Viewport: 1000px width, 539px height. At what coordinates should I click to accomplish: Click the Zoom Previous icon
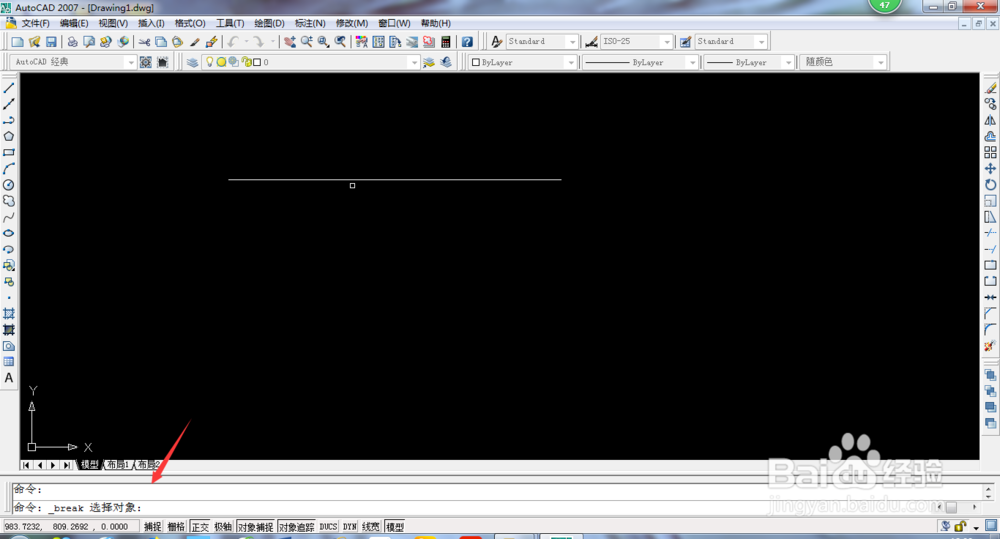[x=341, y=41]
